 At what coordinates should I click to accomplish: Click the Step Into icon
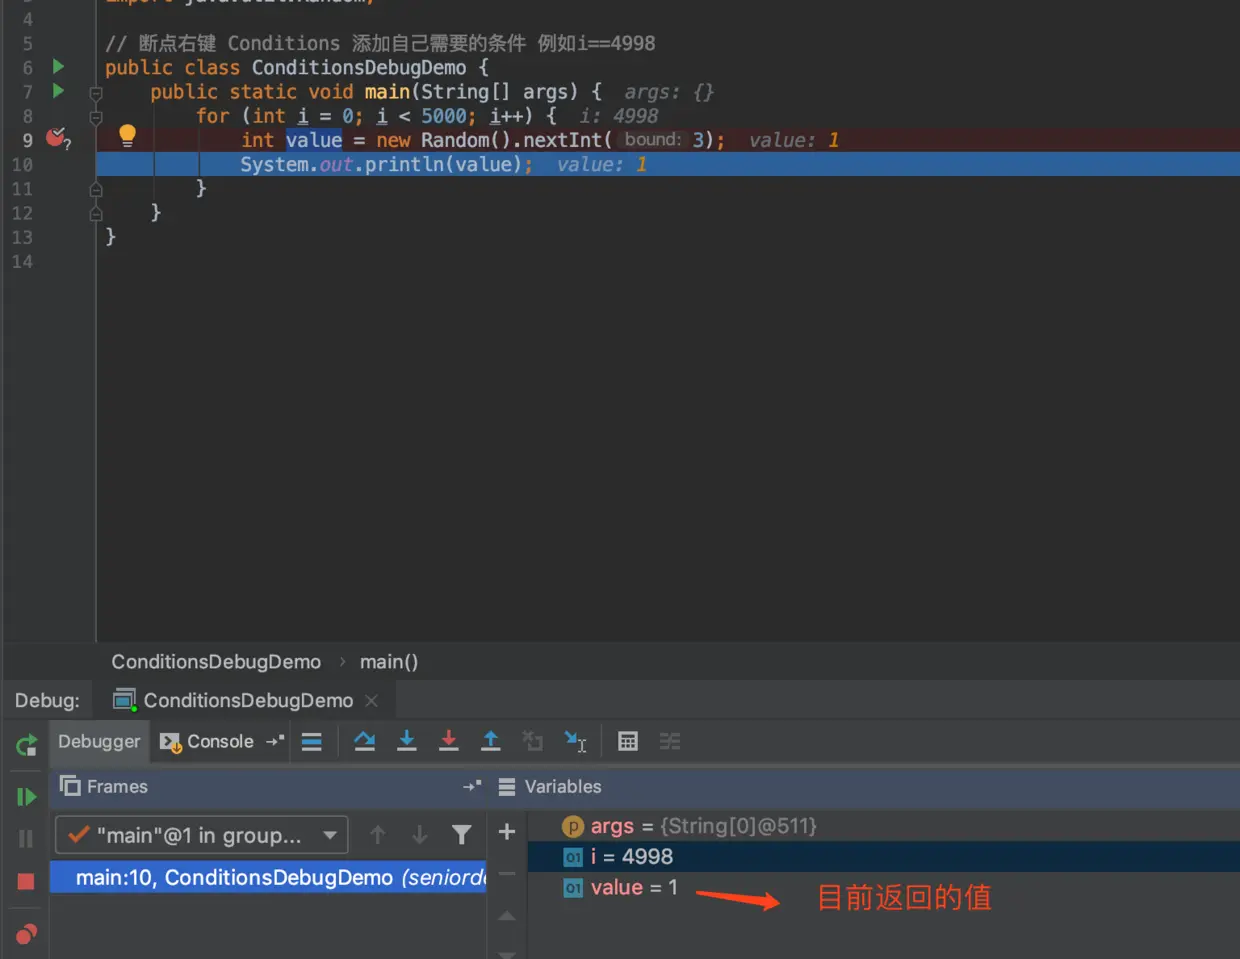407,741
